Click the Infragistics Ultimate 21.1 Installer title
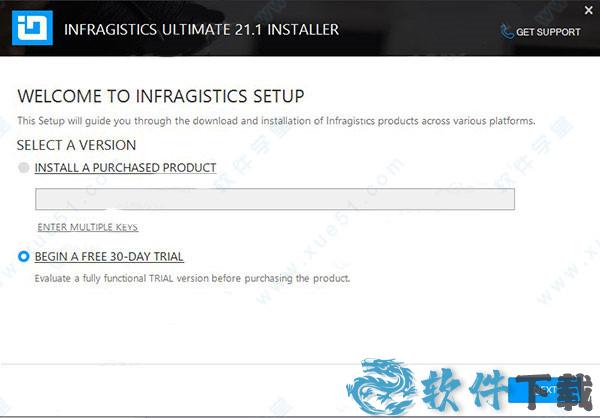The image size is (600, 418). 201,29
